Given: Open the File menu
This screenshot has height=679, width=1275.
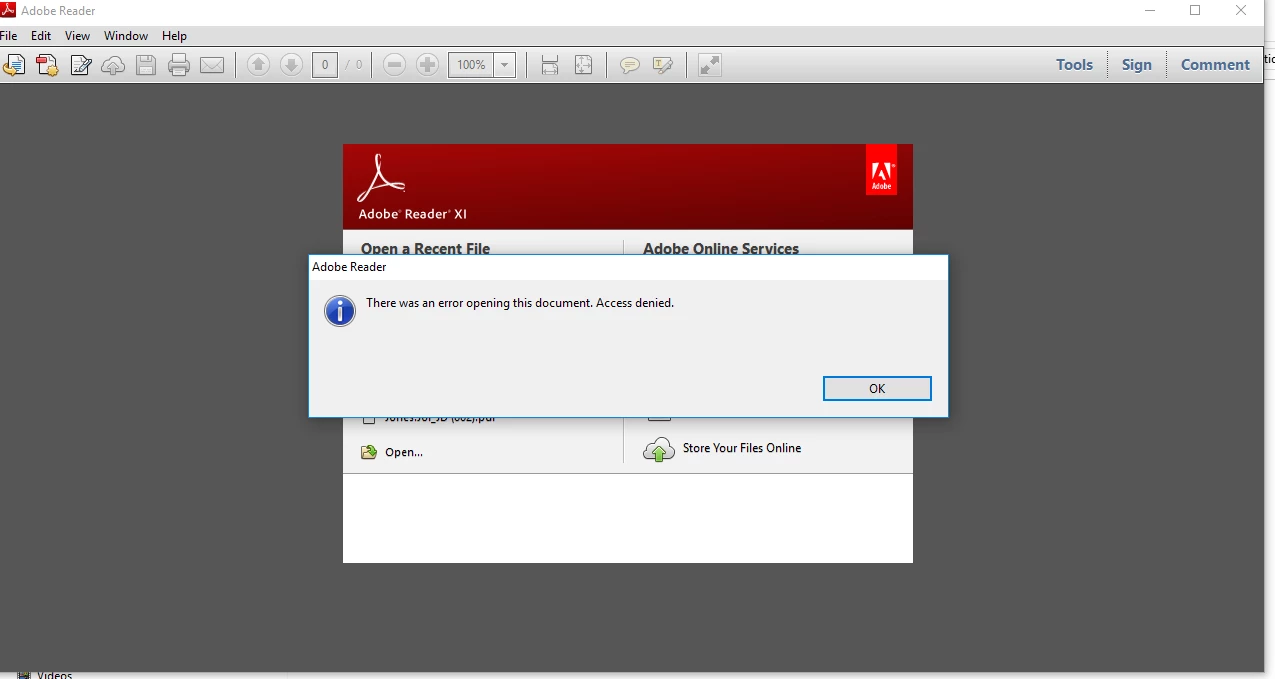Looking at the screenshot, I should [9, 36].
